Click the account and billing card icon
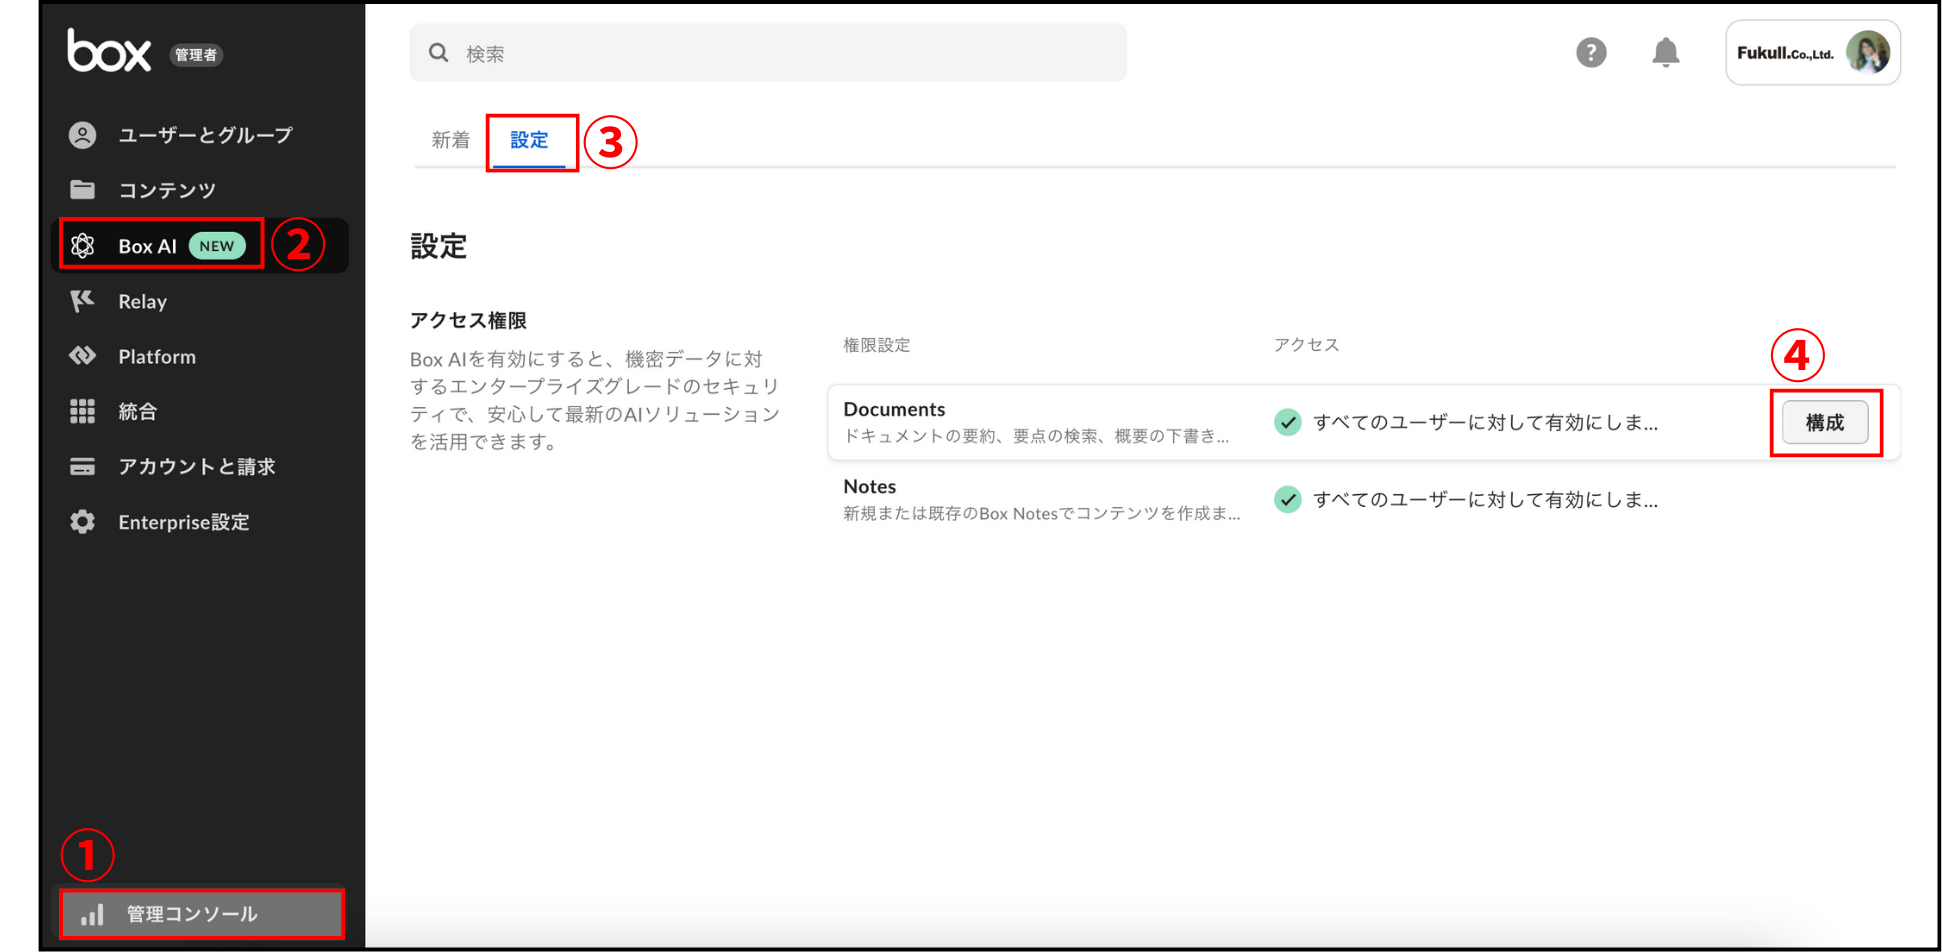The image size is (1942, 952). (x=83, y=466)
